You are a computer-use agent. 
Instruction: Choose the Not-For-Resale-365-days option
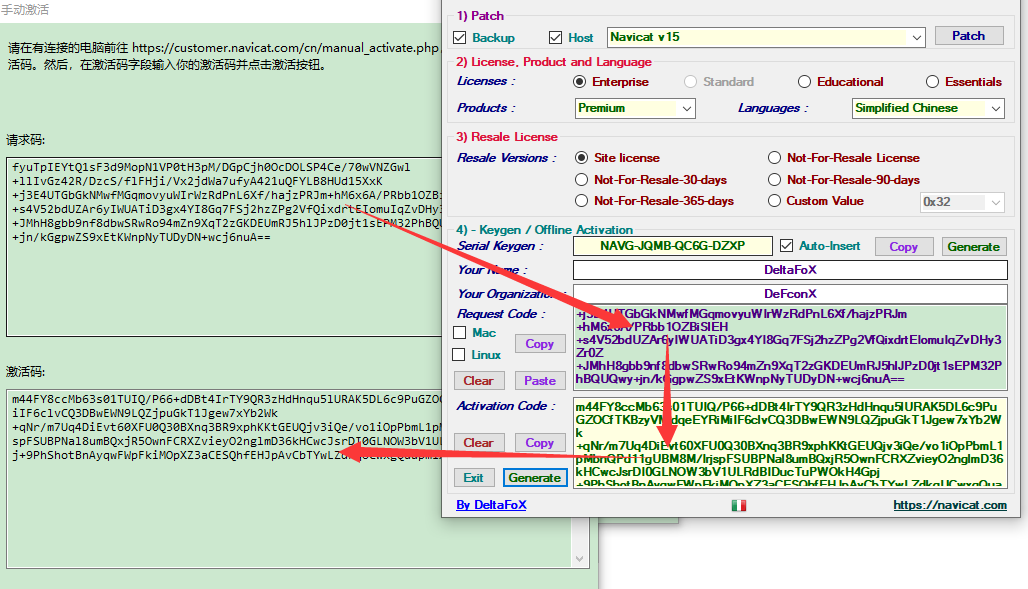tap(581, 201)
